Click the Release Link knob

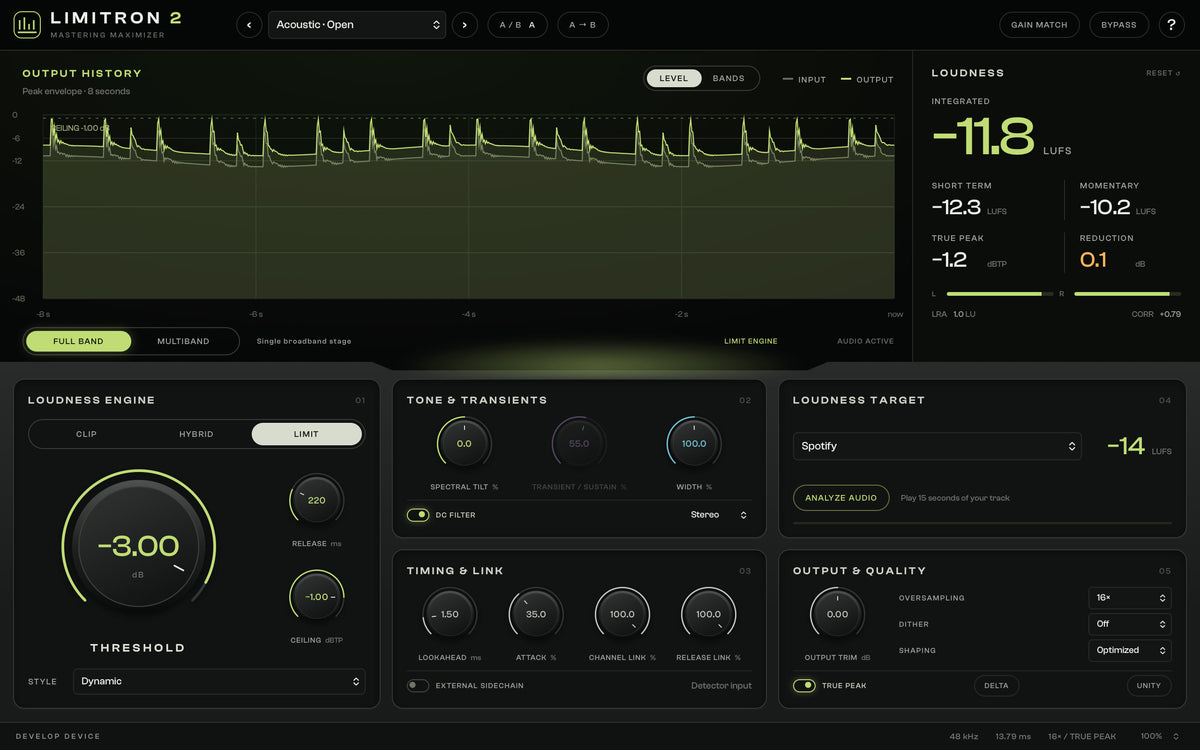pyautogui.click(x=708, y=614)
